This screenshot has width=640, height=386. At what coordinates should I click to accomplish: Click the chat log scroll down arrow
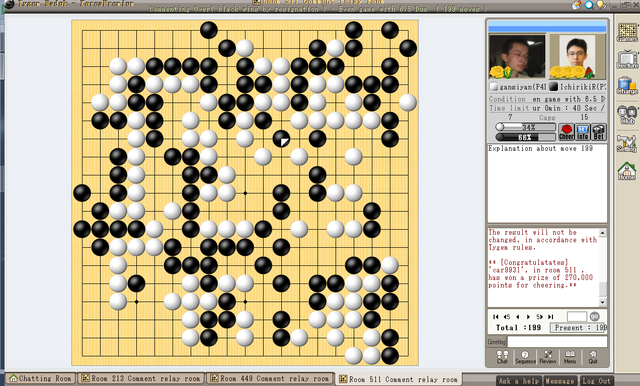(602, 302)
